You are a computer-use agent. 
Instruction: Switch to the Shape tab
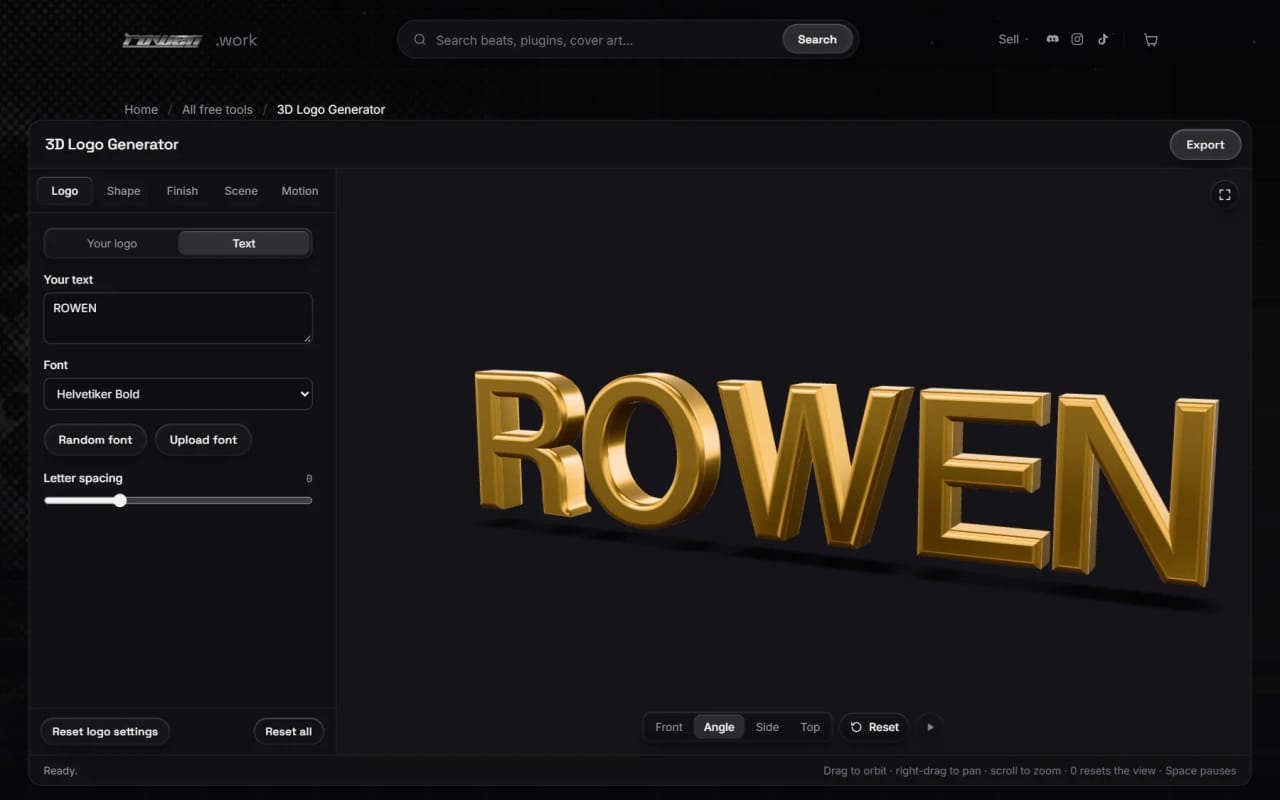(123, 191)
